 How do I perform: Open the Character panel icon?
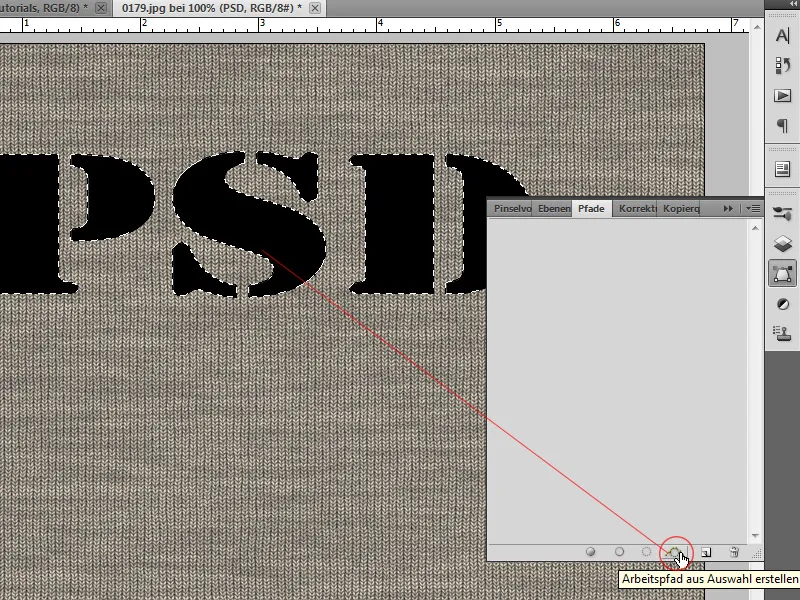[782, 36]
